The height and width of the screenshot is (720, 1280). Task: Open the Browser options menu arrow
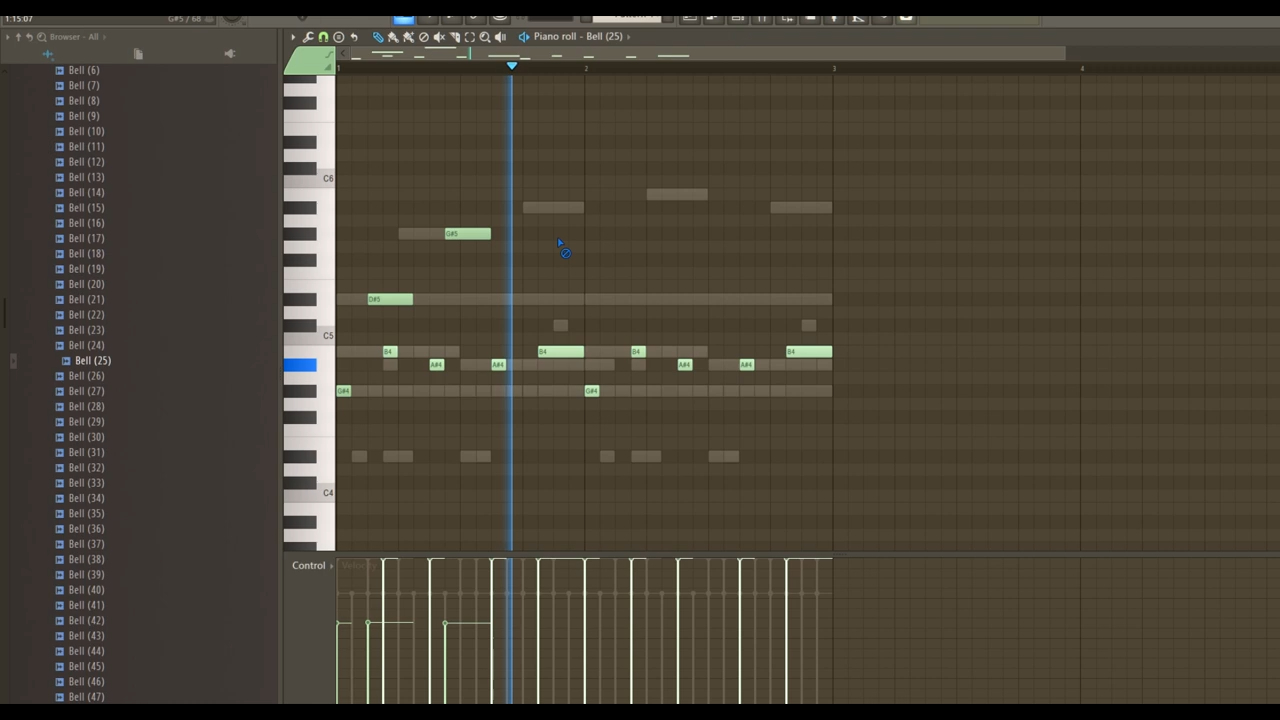click(8, 37)
